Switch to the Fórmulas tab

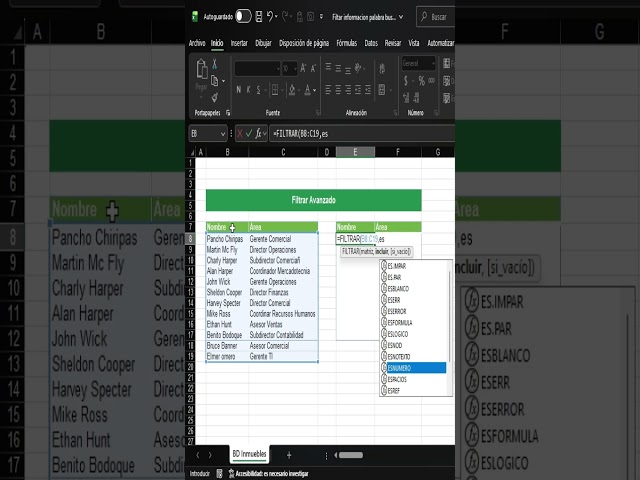tap(347, 43)
